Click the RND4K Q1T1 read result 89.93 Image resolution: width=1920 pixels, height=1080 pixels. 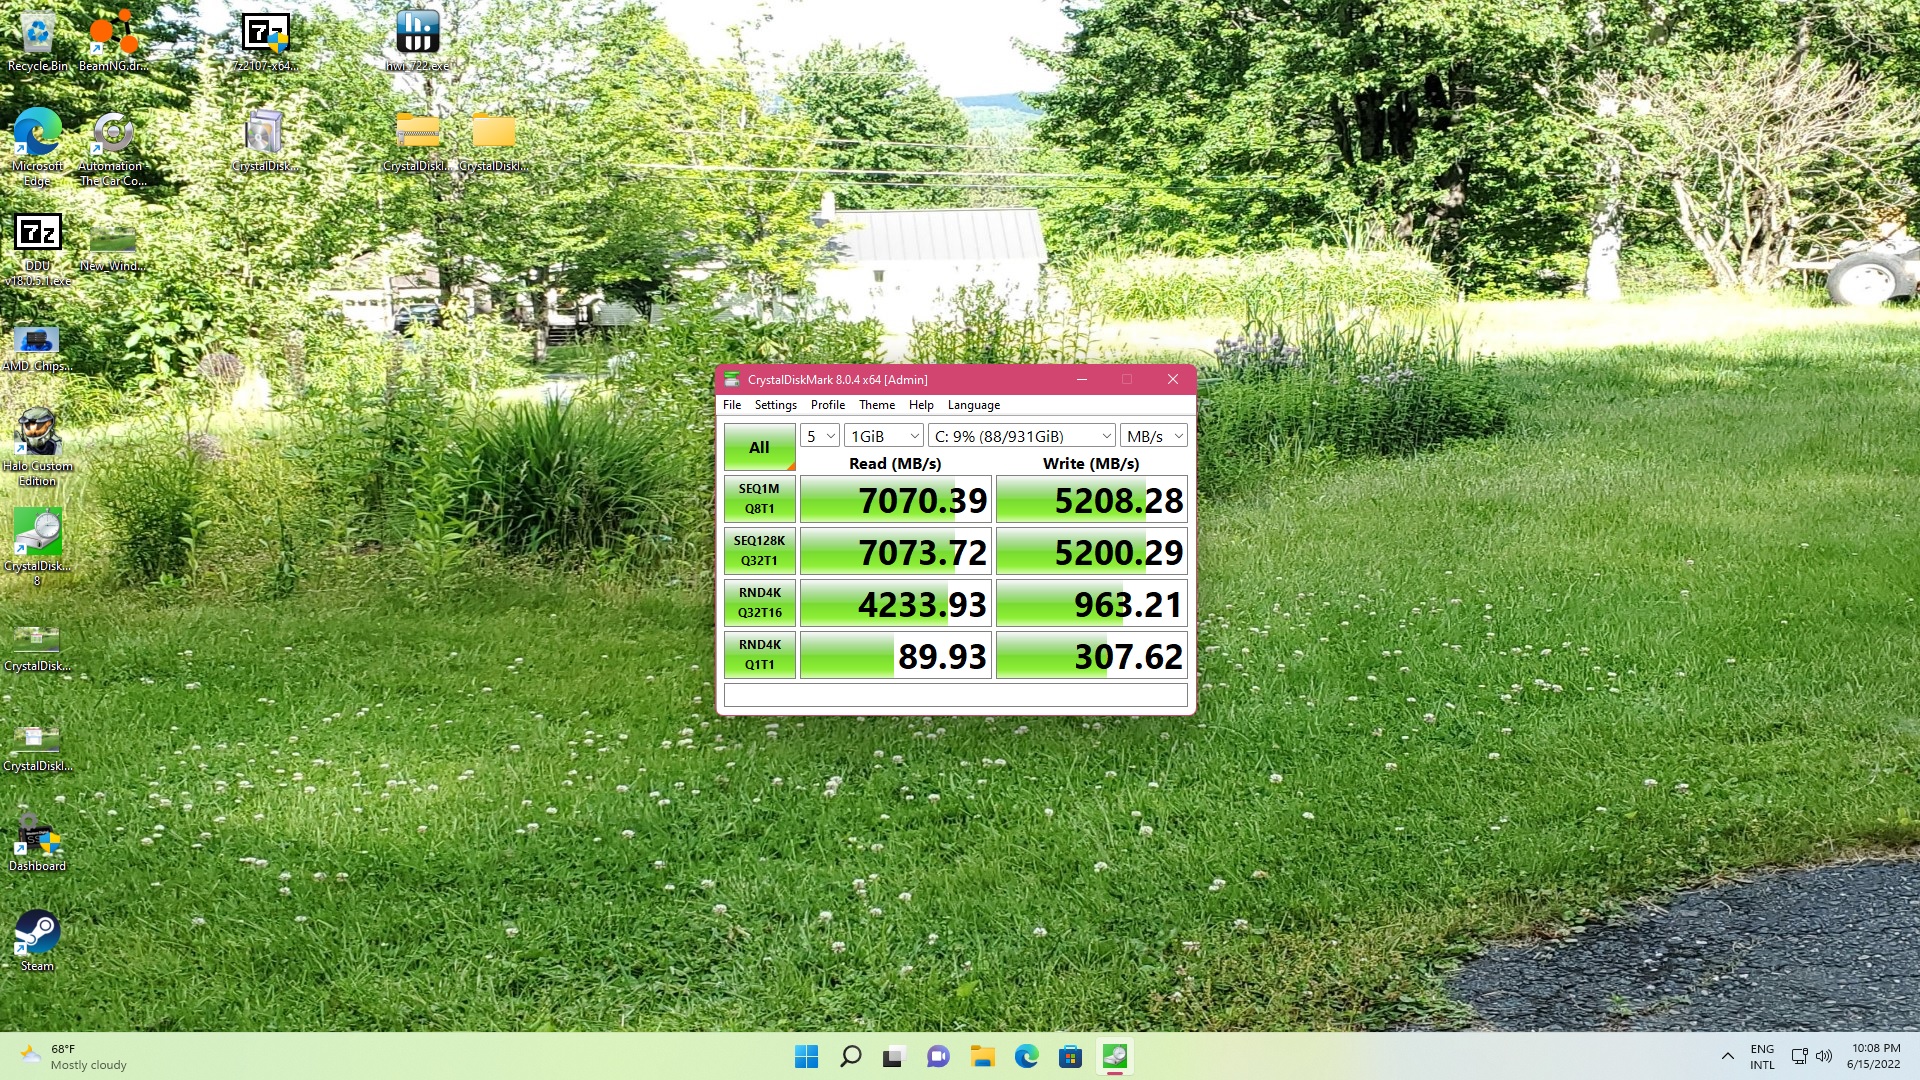click(896, 655)
